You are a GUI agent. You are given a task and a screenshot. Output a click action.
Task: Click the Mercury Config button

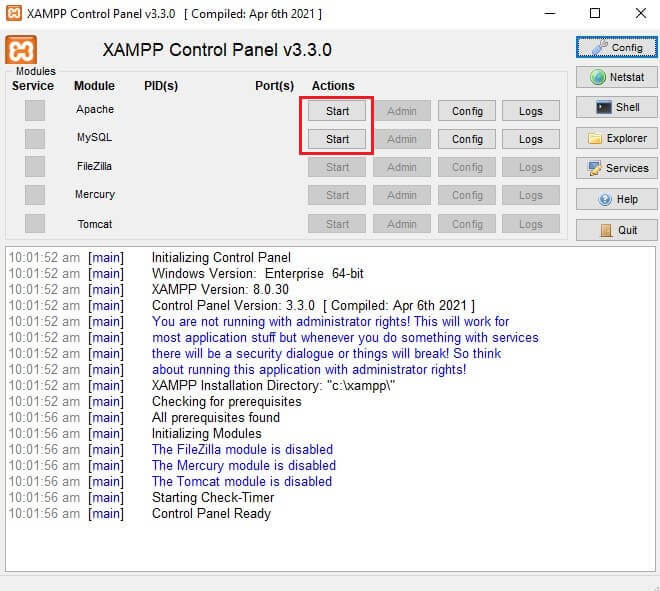pyautogui.click(x=467, y=195)
